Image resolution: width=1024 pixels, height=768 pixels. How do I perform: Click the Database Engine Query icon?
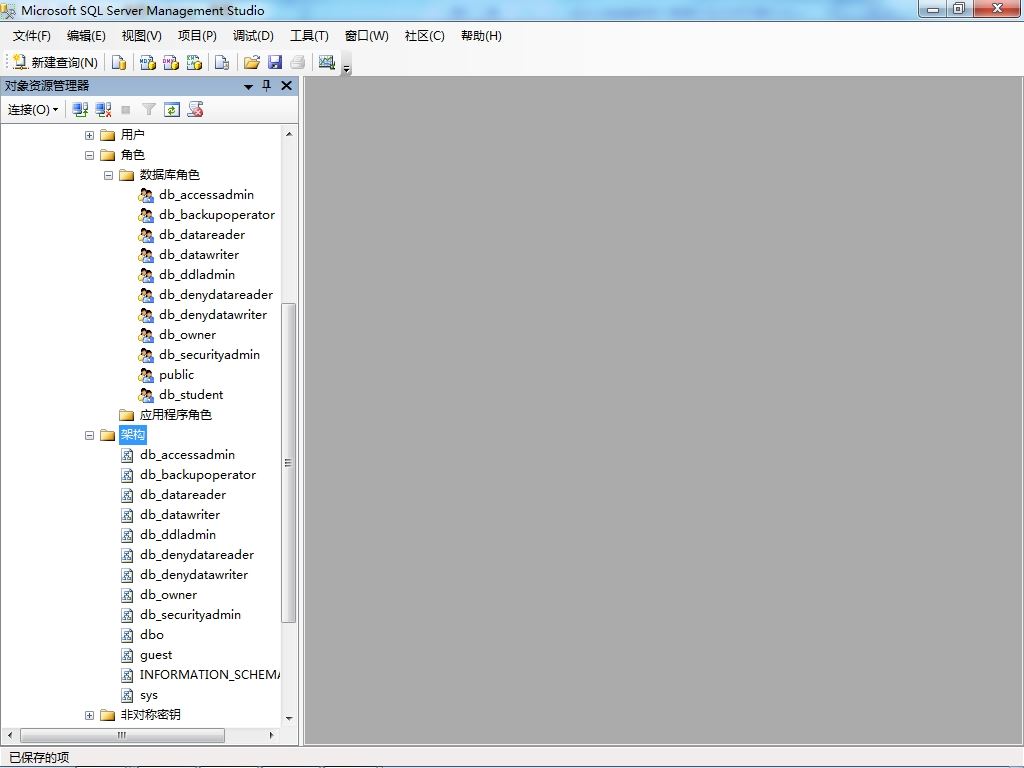point(119,62)
